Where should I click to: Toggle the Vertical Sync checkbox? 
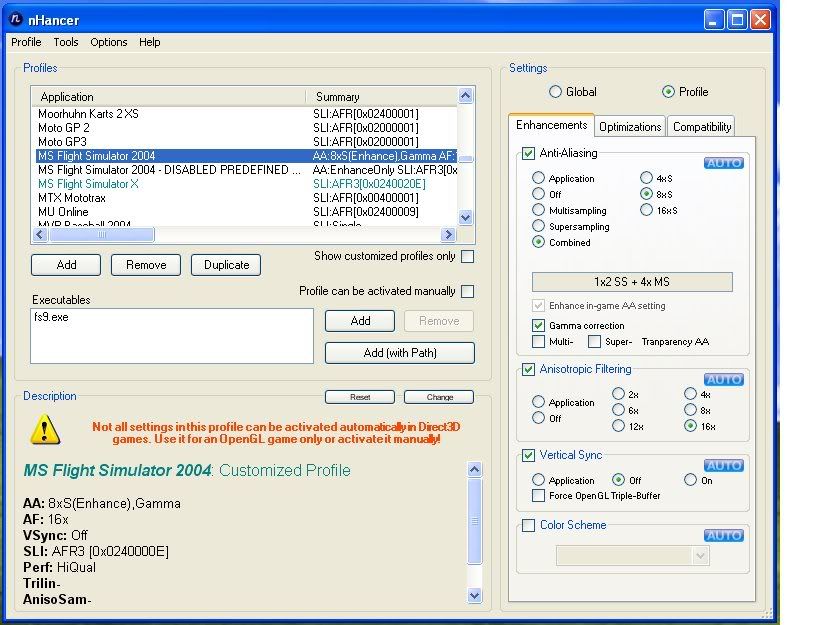tap(528, 455)
